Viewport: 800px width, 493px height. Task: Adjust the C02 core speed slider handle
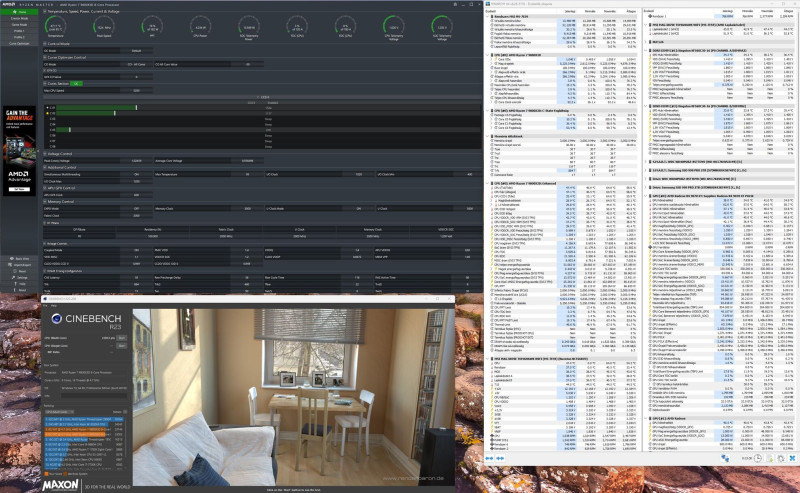(x=114, y=113)
